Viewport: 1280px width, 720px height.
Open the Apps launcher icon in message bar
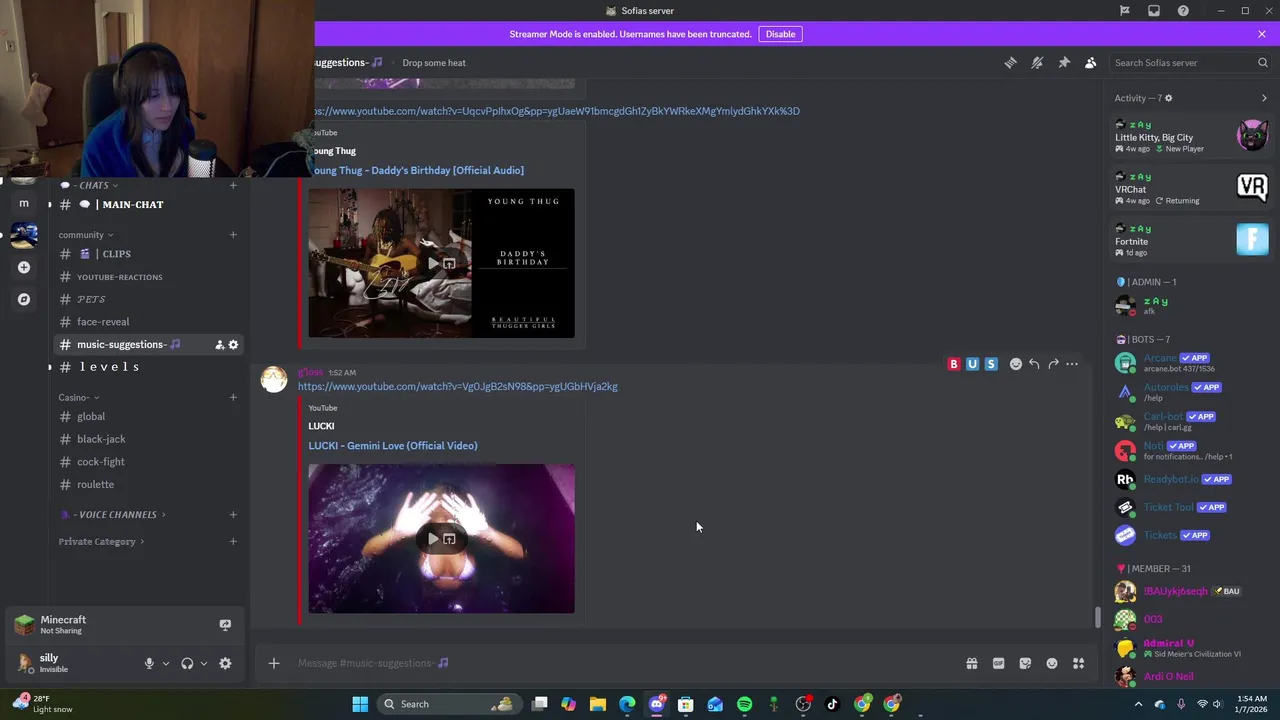(x=1079, y=663)
